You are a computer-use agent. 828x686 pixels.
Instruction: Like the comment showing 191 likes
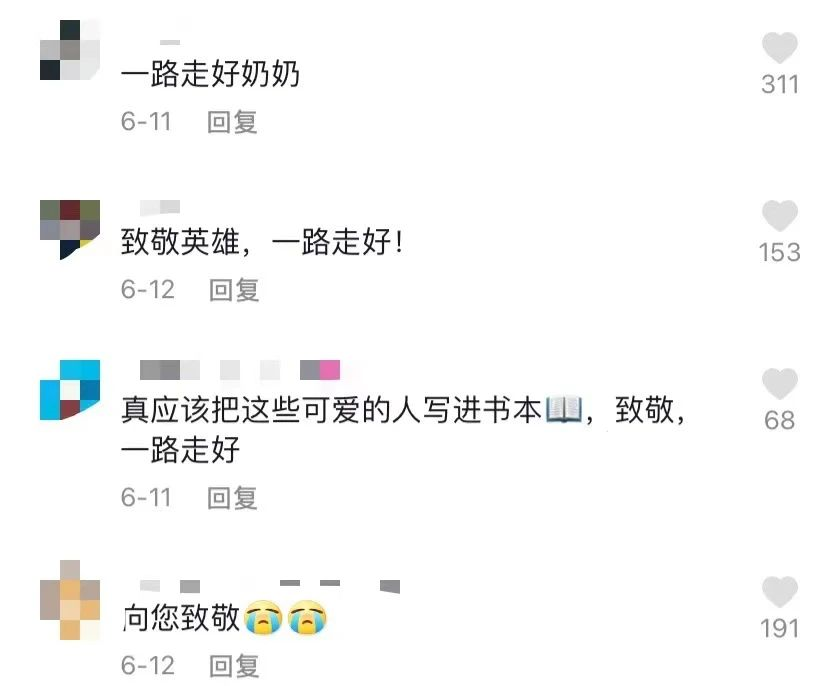(x=779, y=591)
